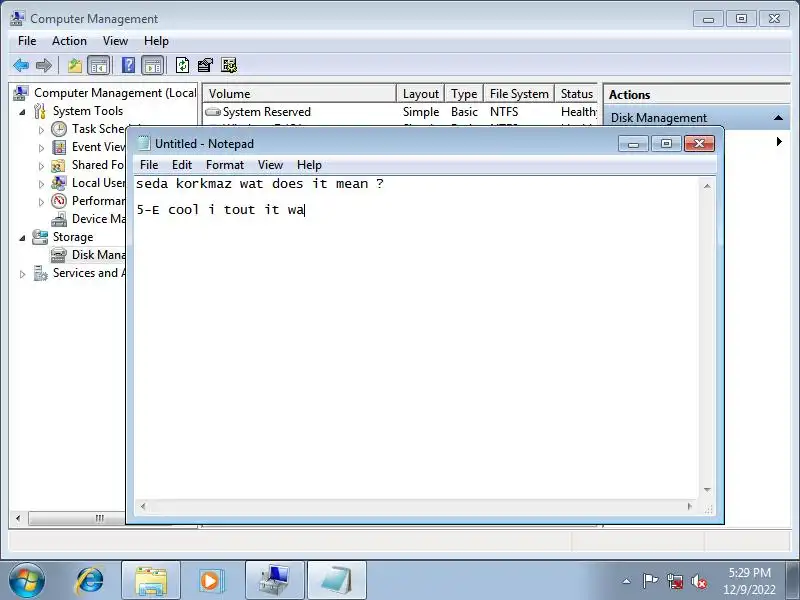Image resolution: width=800 pixels, height=600 pixels.
Task: Collapse the Storage tree node
Action: [22, 238]
